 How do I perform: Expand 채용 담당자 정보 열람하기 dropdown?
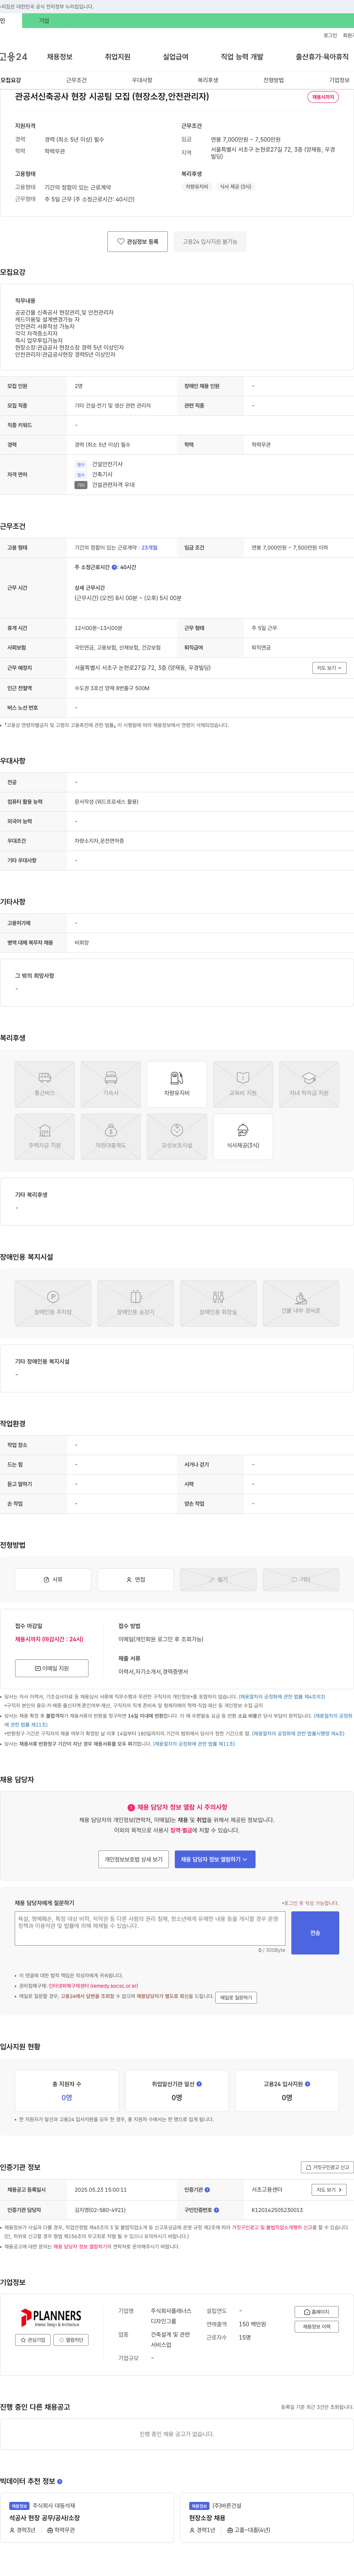[x=215, y=1859]
